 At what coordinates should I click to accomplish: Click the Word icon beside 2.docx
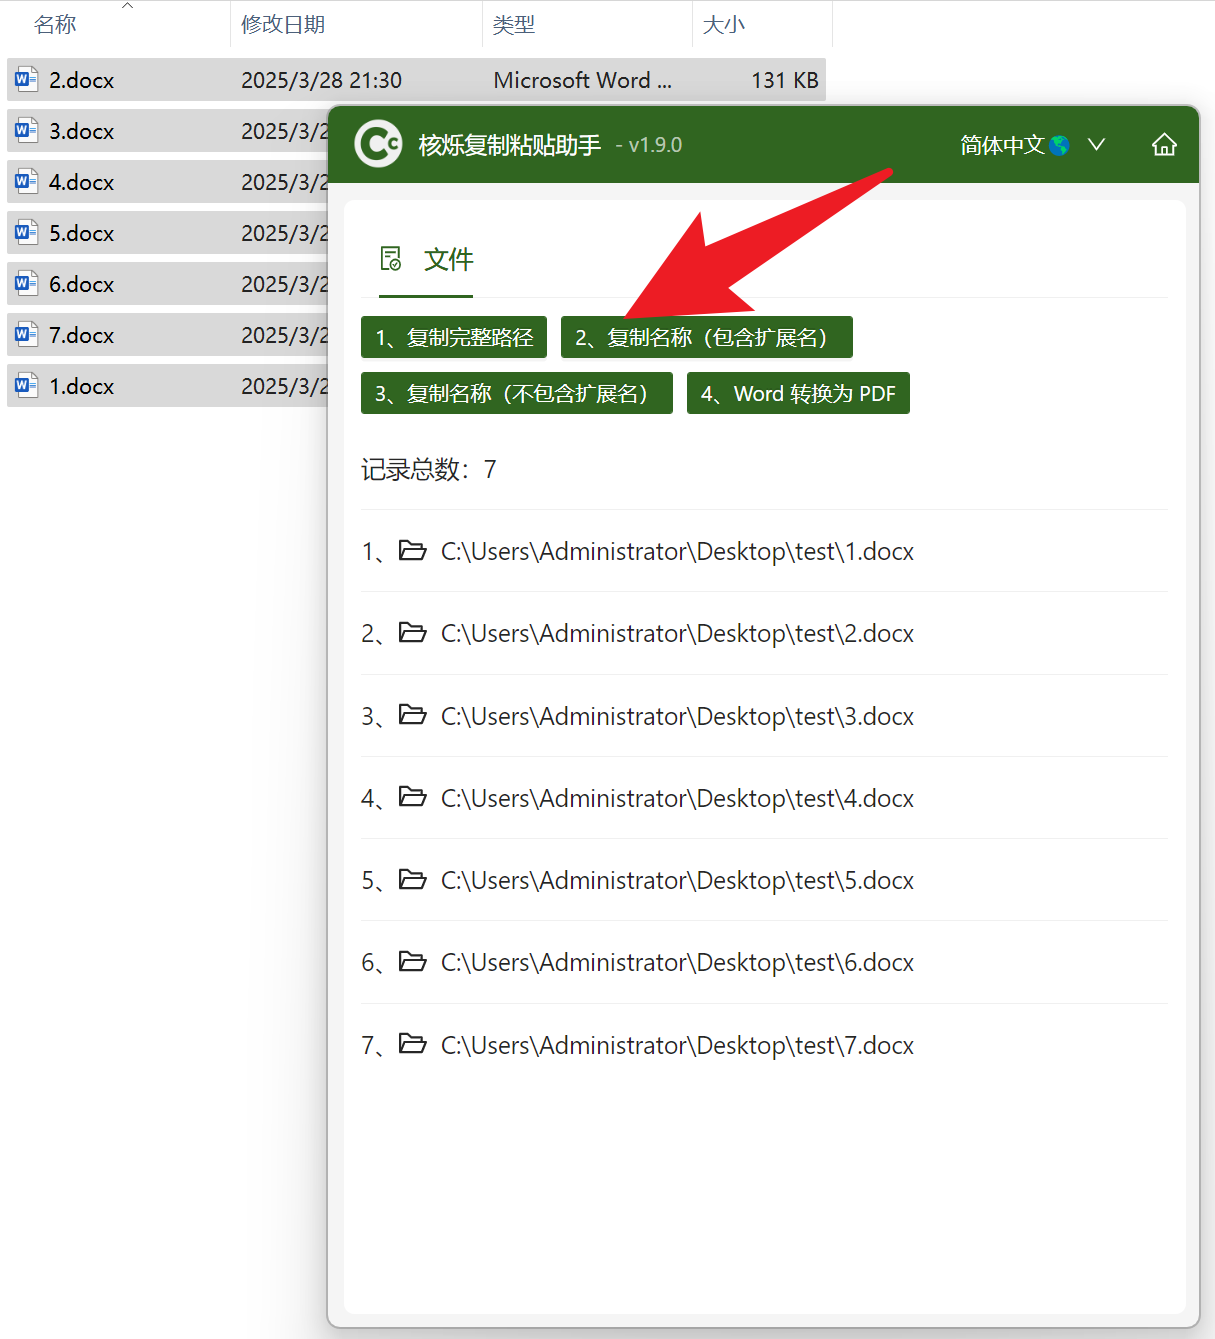(27, 80)
